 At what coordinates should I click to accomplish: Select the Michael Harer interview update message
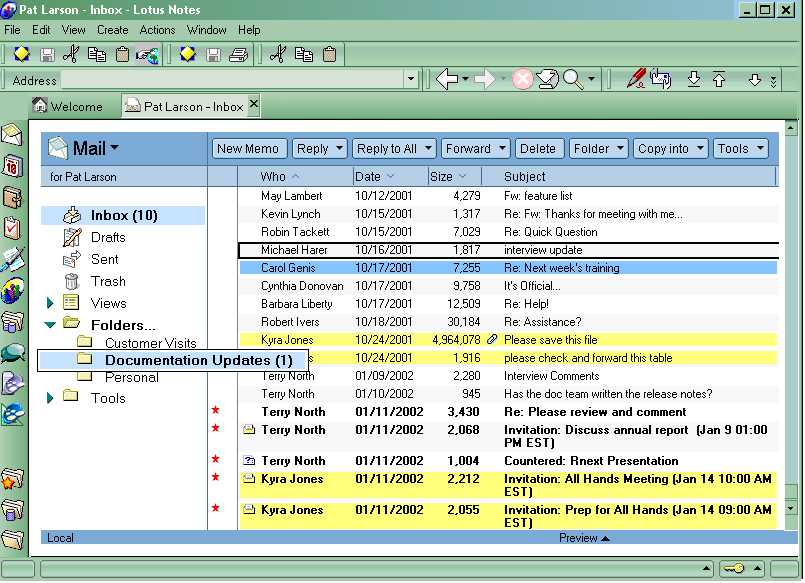point(508,250)
